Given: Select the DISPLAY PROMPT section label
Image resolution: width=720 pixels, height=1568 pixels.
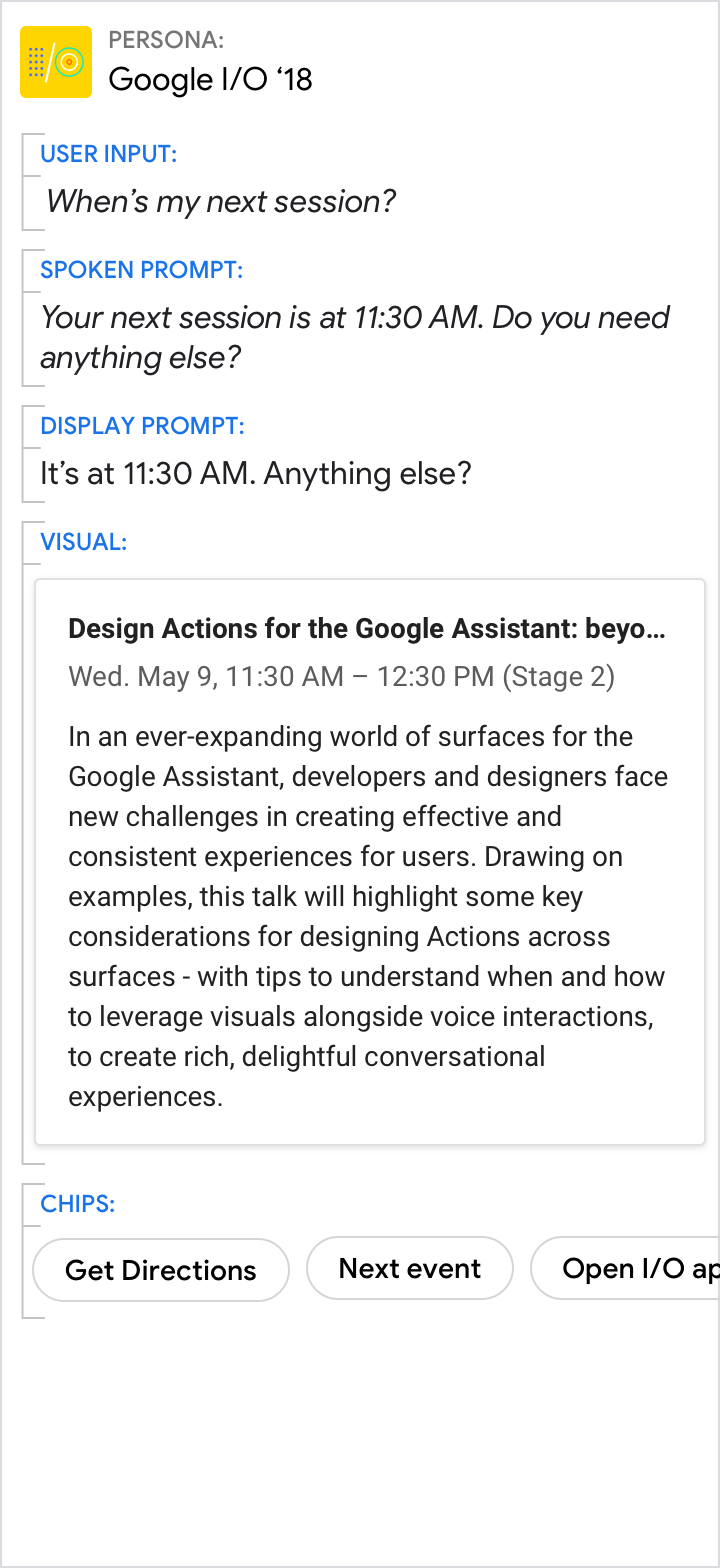Looking at the screenshot, I should 142,426.
